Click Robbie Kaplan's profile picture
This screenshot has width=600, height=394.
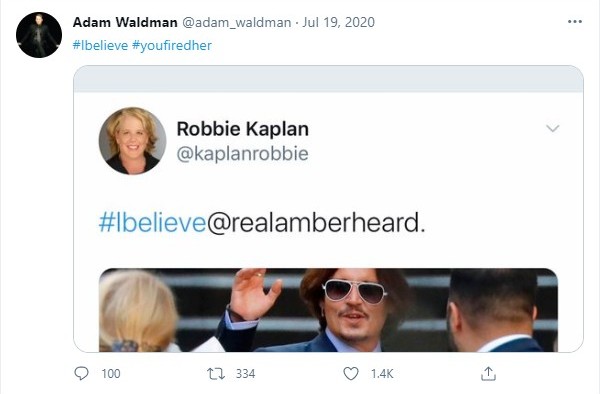pos(132,141)
